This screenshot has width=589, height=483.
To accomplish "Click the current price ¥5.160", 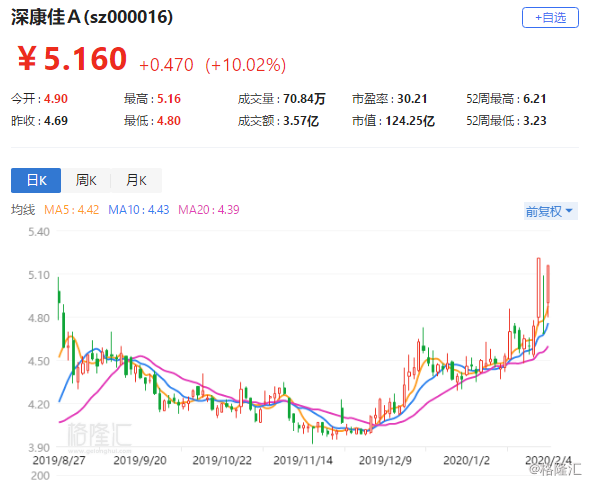I will coord(72,59).
